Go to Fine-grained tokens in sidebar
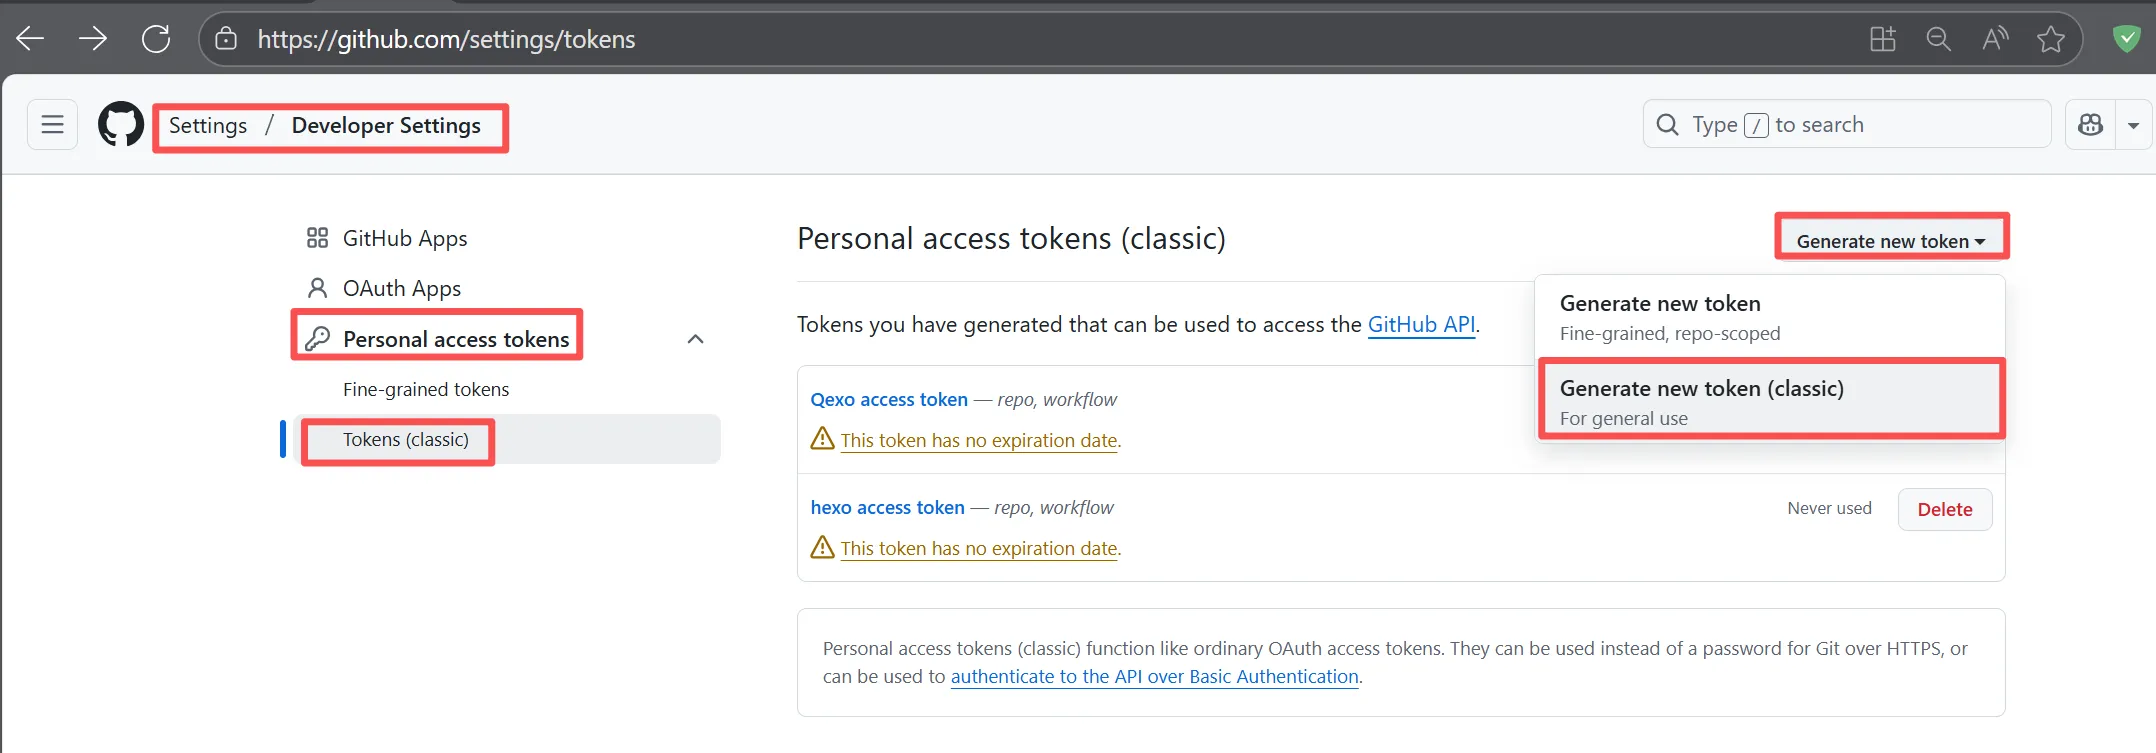This screenshot has height=753, width=2156. click(x=426, y=389)
